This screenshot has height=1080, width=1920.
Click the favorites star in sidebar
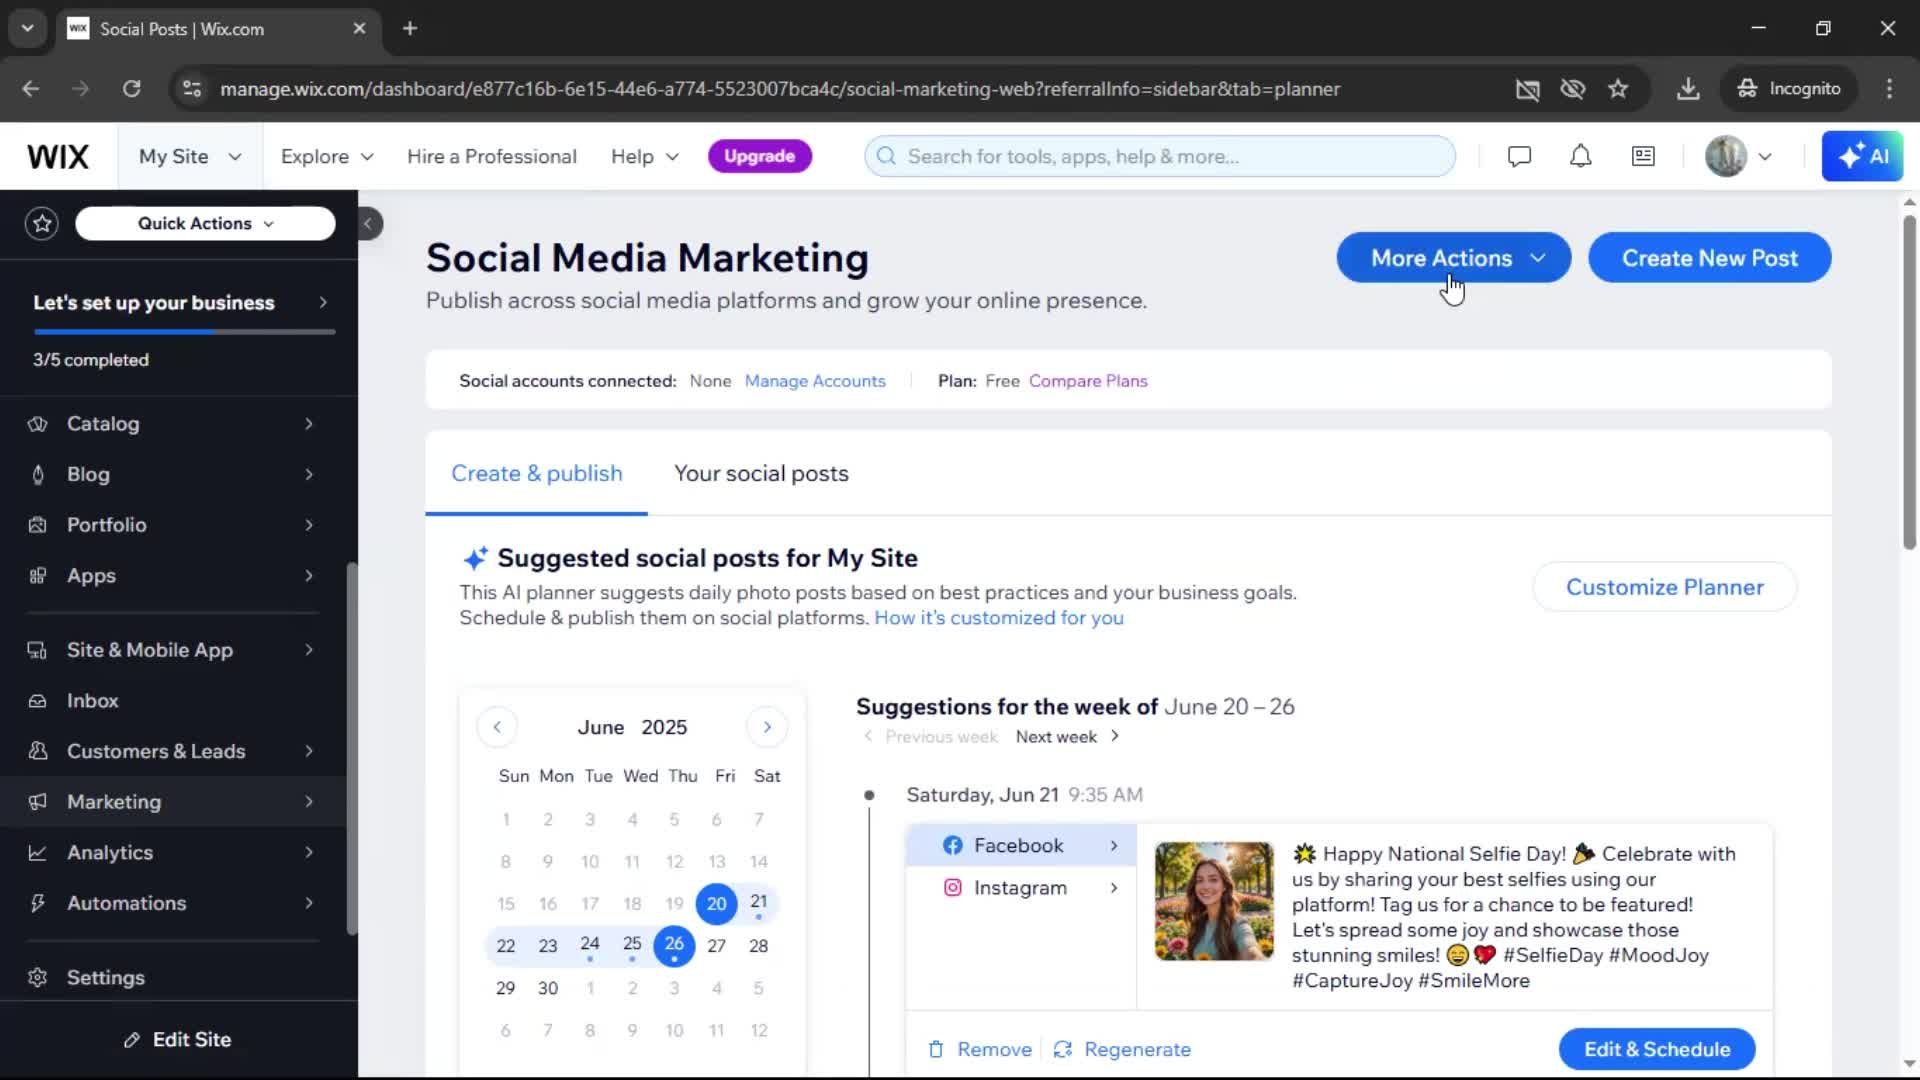pyautogui.click(x=42, y=223)
